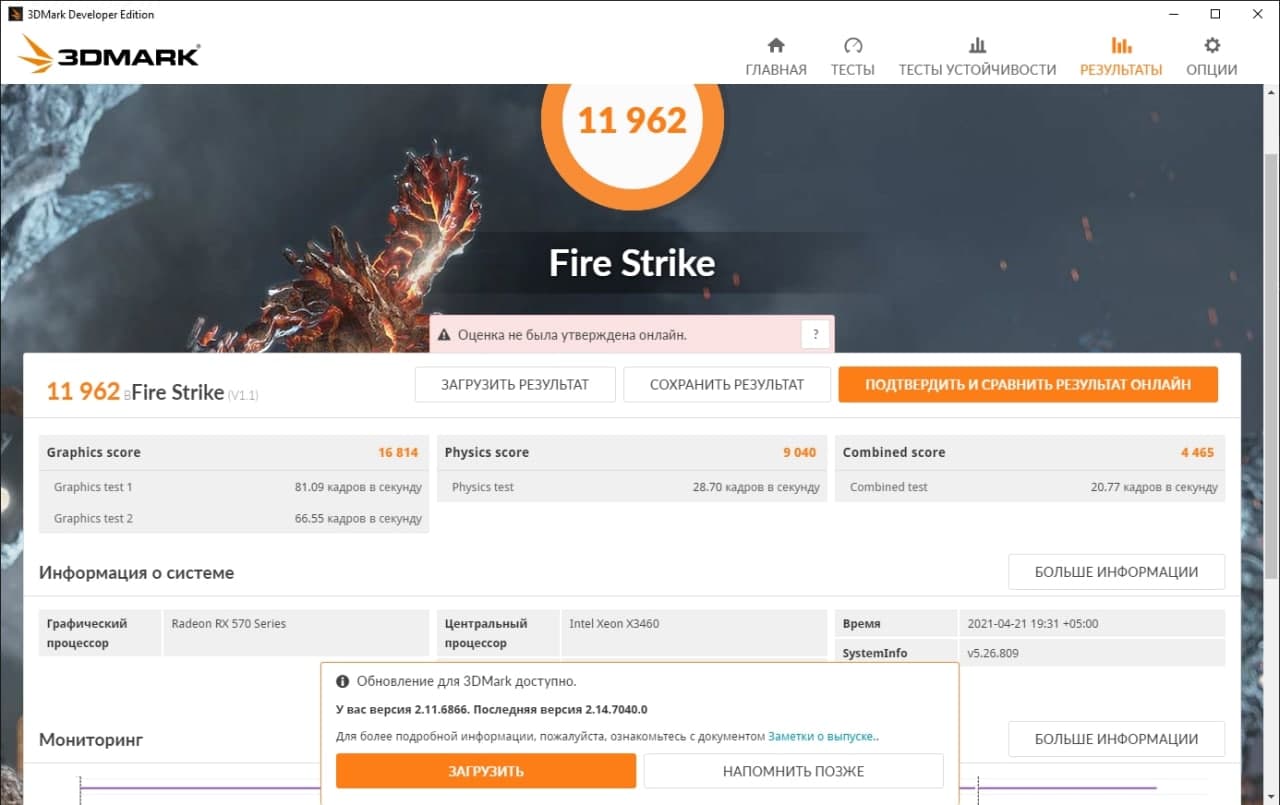Click the warning triangle icon
This screenshot has width=1280, height=805.
point(444,335)
